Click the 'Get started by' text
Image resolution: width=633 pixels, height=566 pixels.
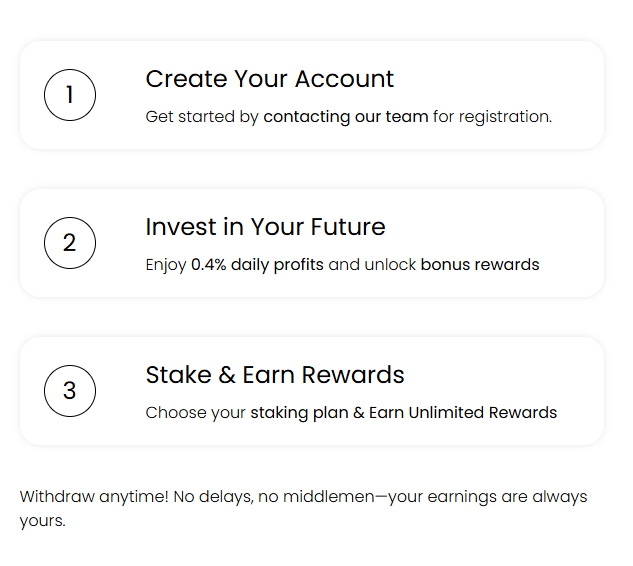(x=202, y=117)
